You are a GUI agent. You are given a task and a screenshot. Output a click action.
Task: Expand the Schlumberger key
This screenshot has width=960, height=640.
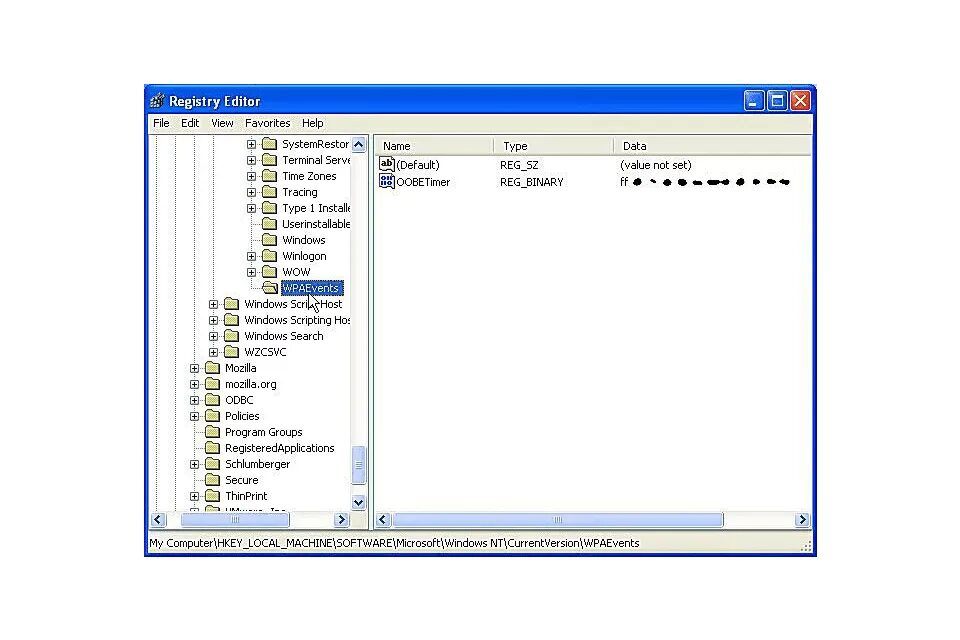[x=194, y=464]
